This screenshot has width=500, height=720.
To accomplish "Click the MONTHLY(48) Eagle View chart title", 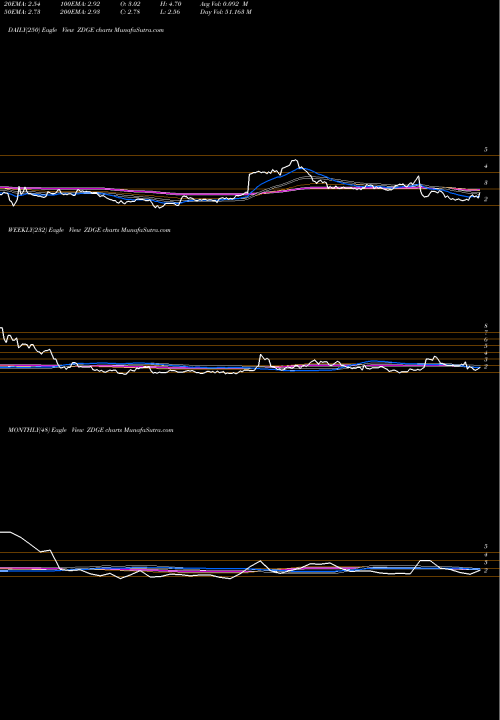I will 90,430.
